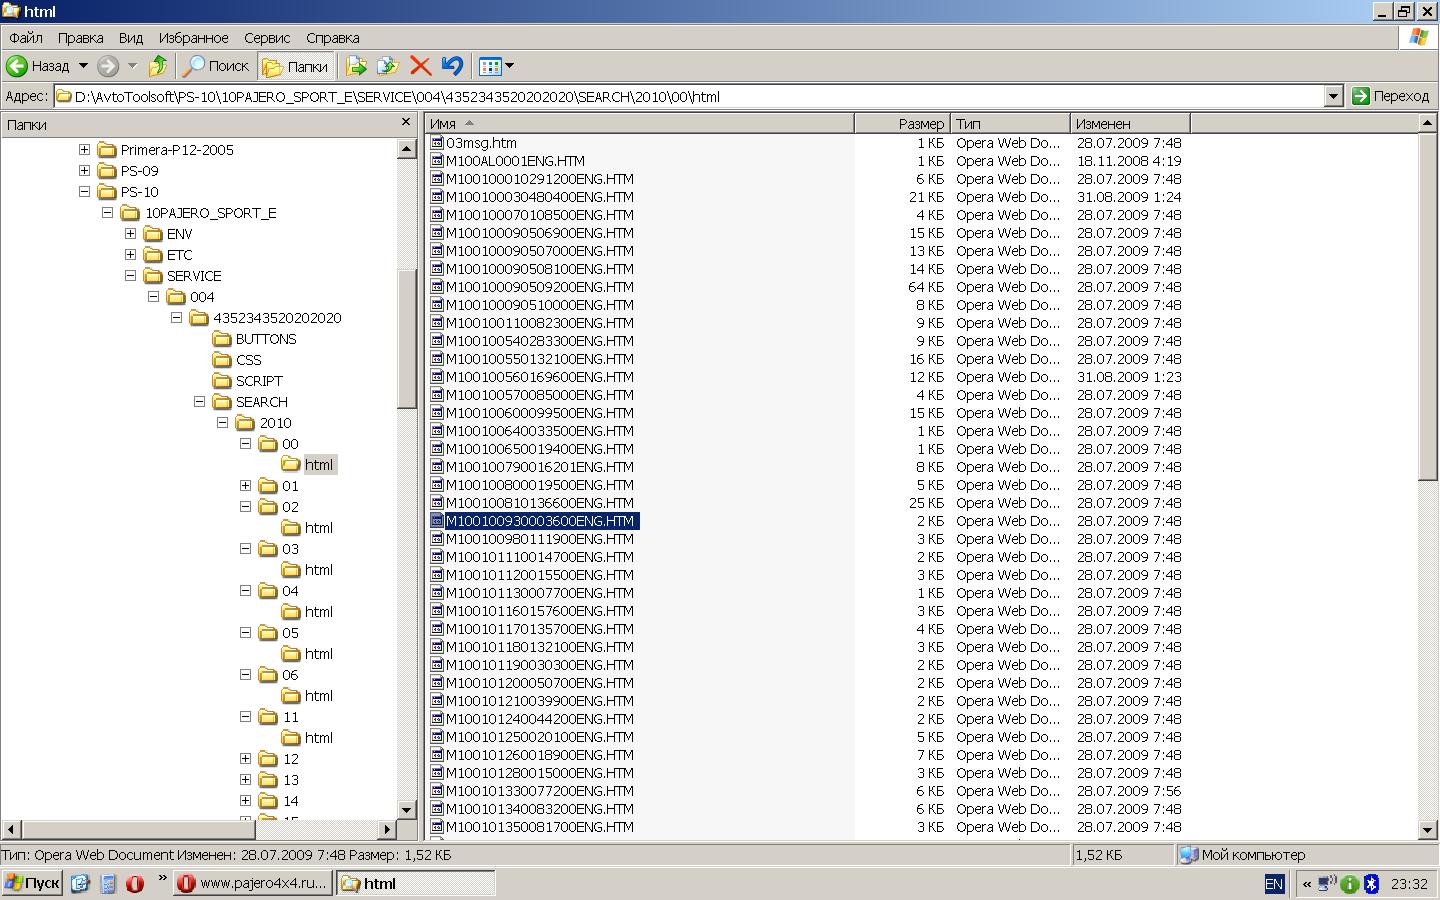Open the Избранное menu
The height and width of the screenshot is (900, 1440).
[x=193, y=38]
